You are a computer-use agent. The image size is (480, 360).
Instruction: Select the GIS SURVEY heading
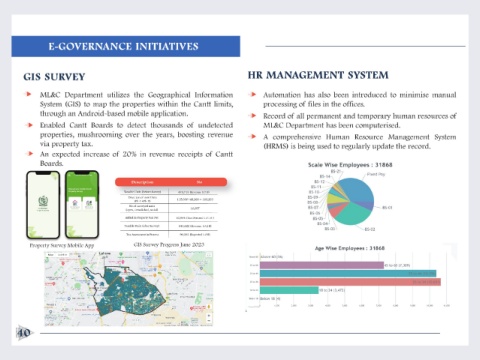(54, 77)
